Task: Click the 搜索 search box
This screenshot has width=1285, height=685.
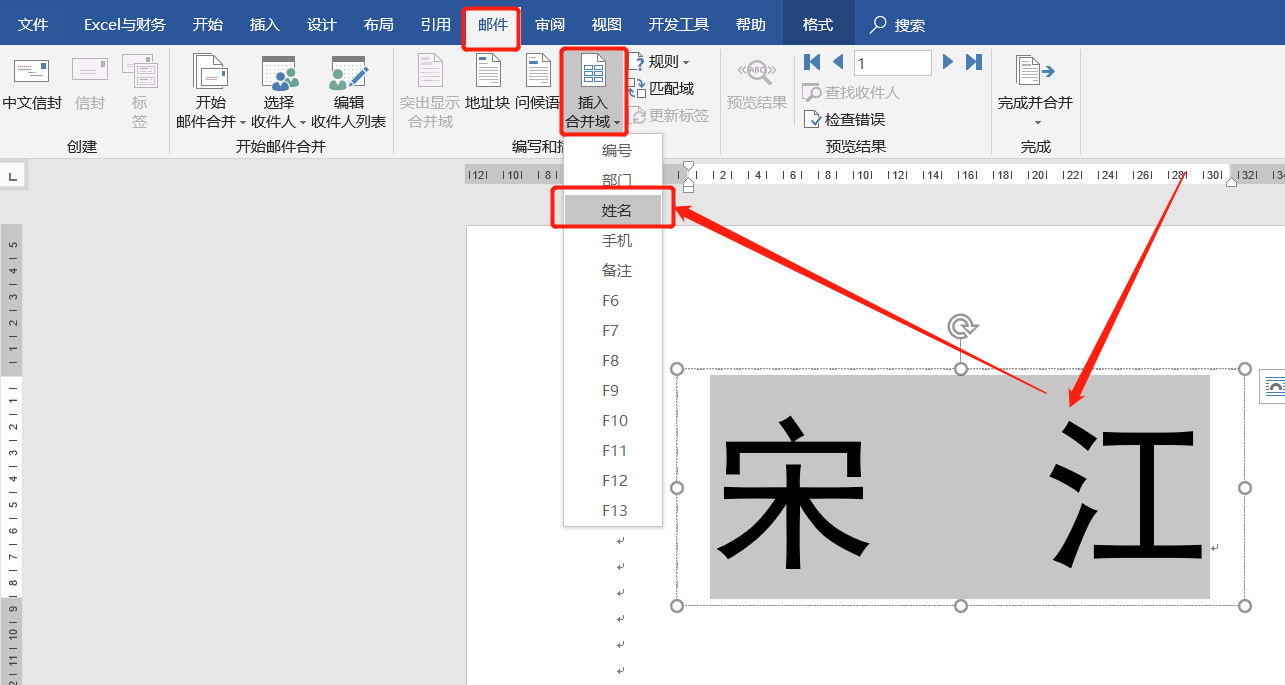Action: pyautogui.click(x=898, y=25)
